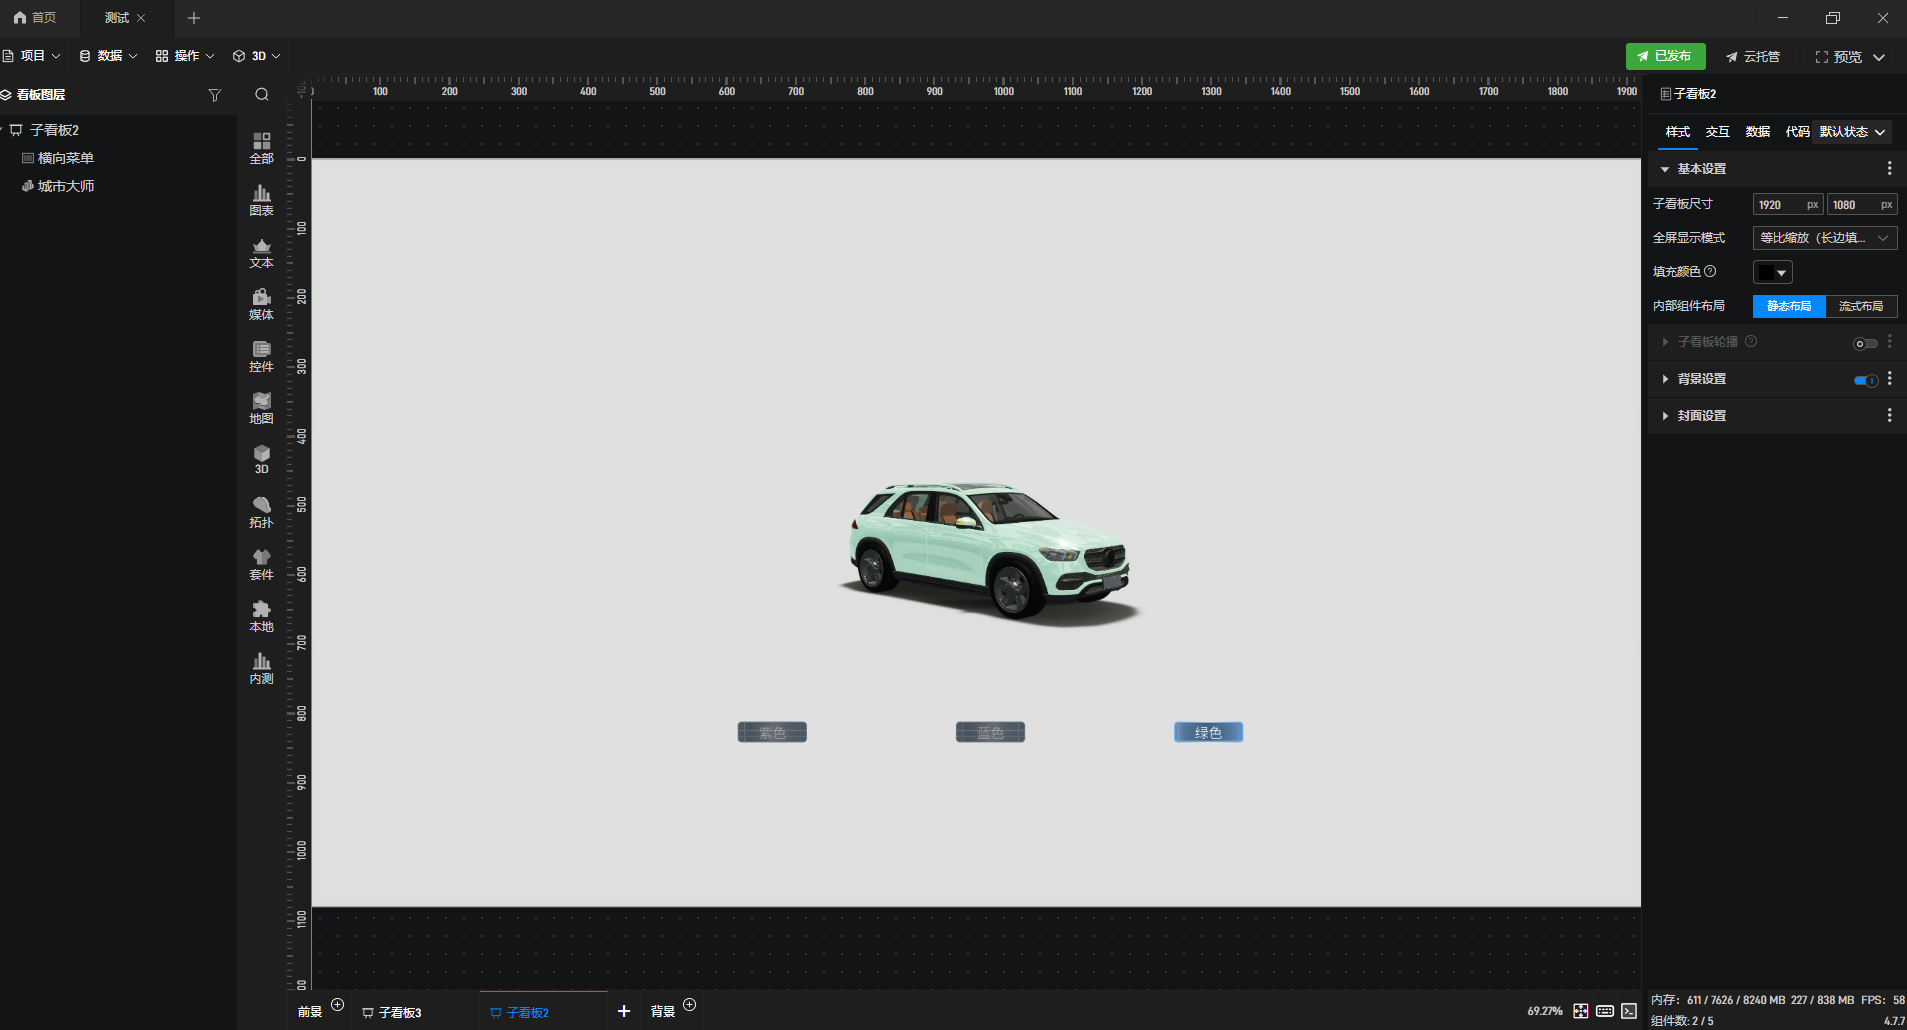The image size is (1907, 1030).
Task: Click the 紫色 button on canvas
Action: [772, 732]
